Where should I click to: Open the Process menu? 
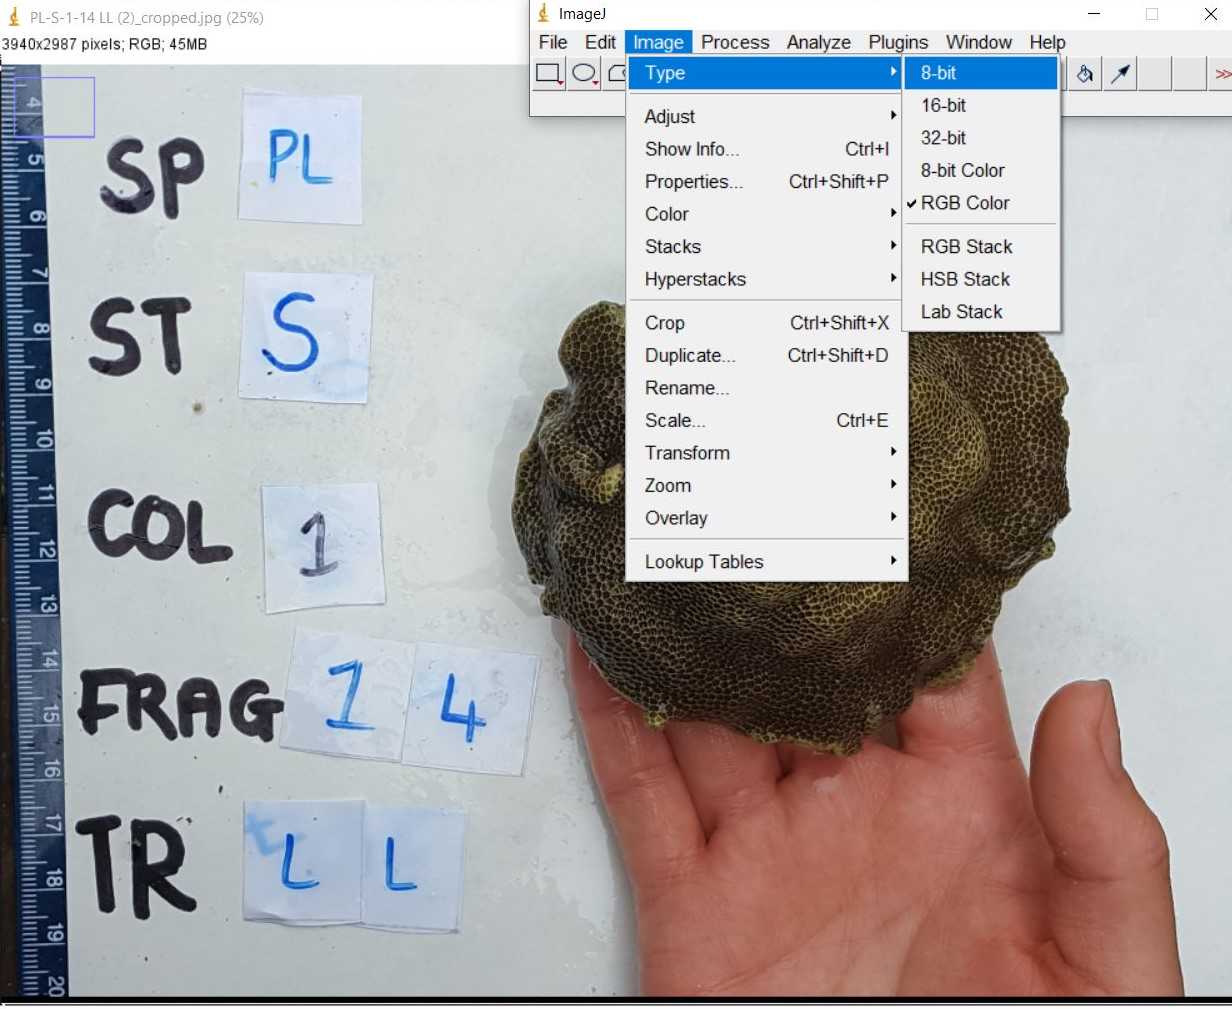click(x=735, y=42)
